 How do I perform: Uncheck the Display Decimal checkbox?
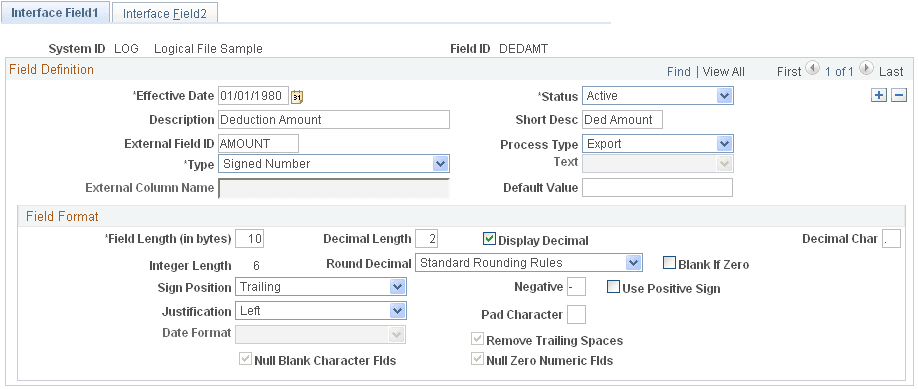coord(489,238)
